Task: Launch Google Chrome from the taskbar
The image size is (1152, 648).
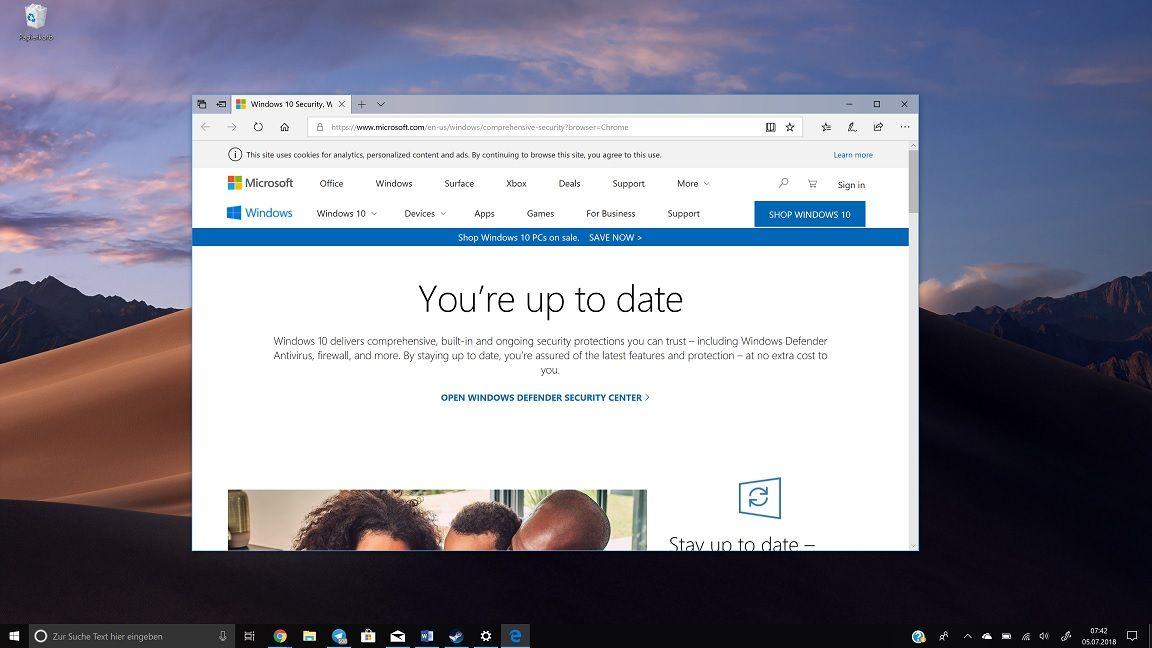Action: click(280, 636)
